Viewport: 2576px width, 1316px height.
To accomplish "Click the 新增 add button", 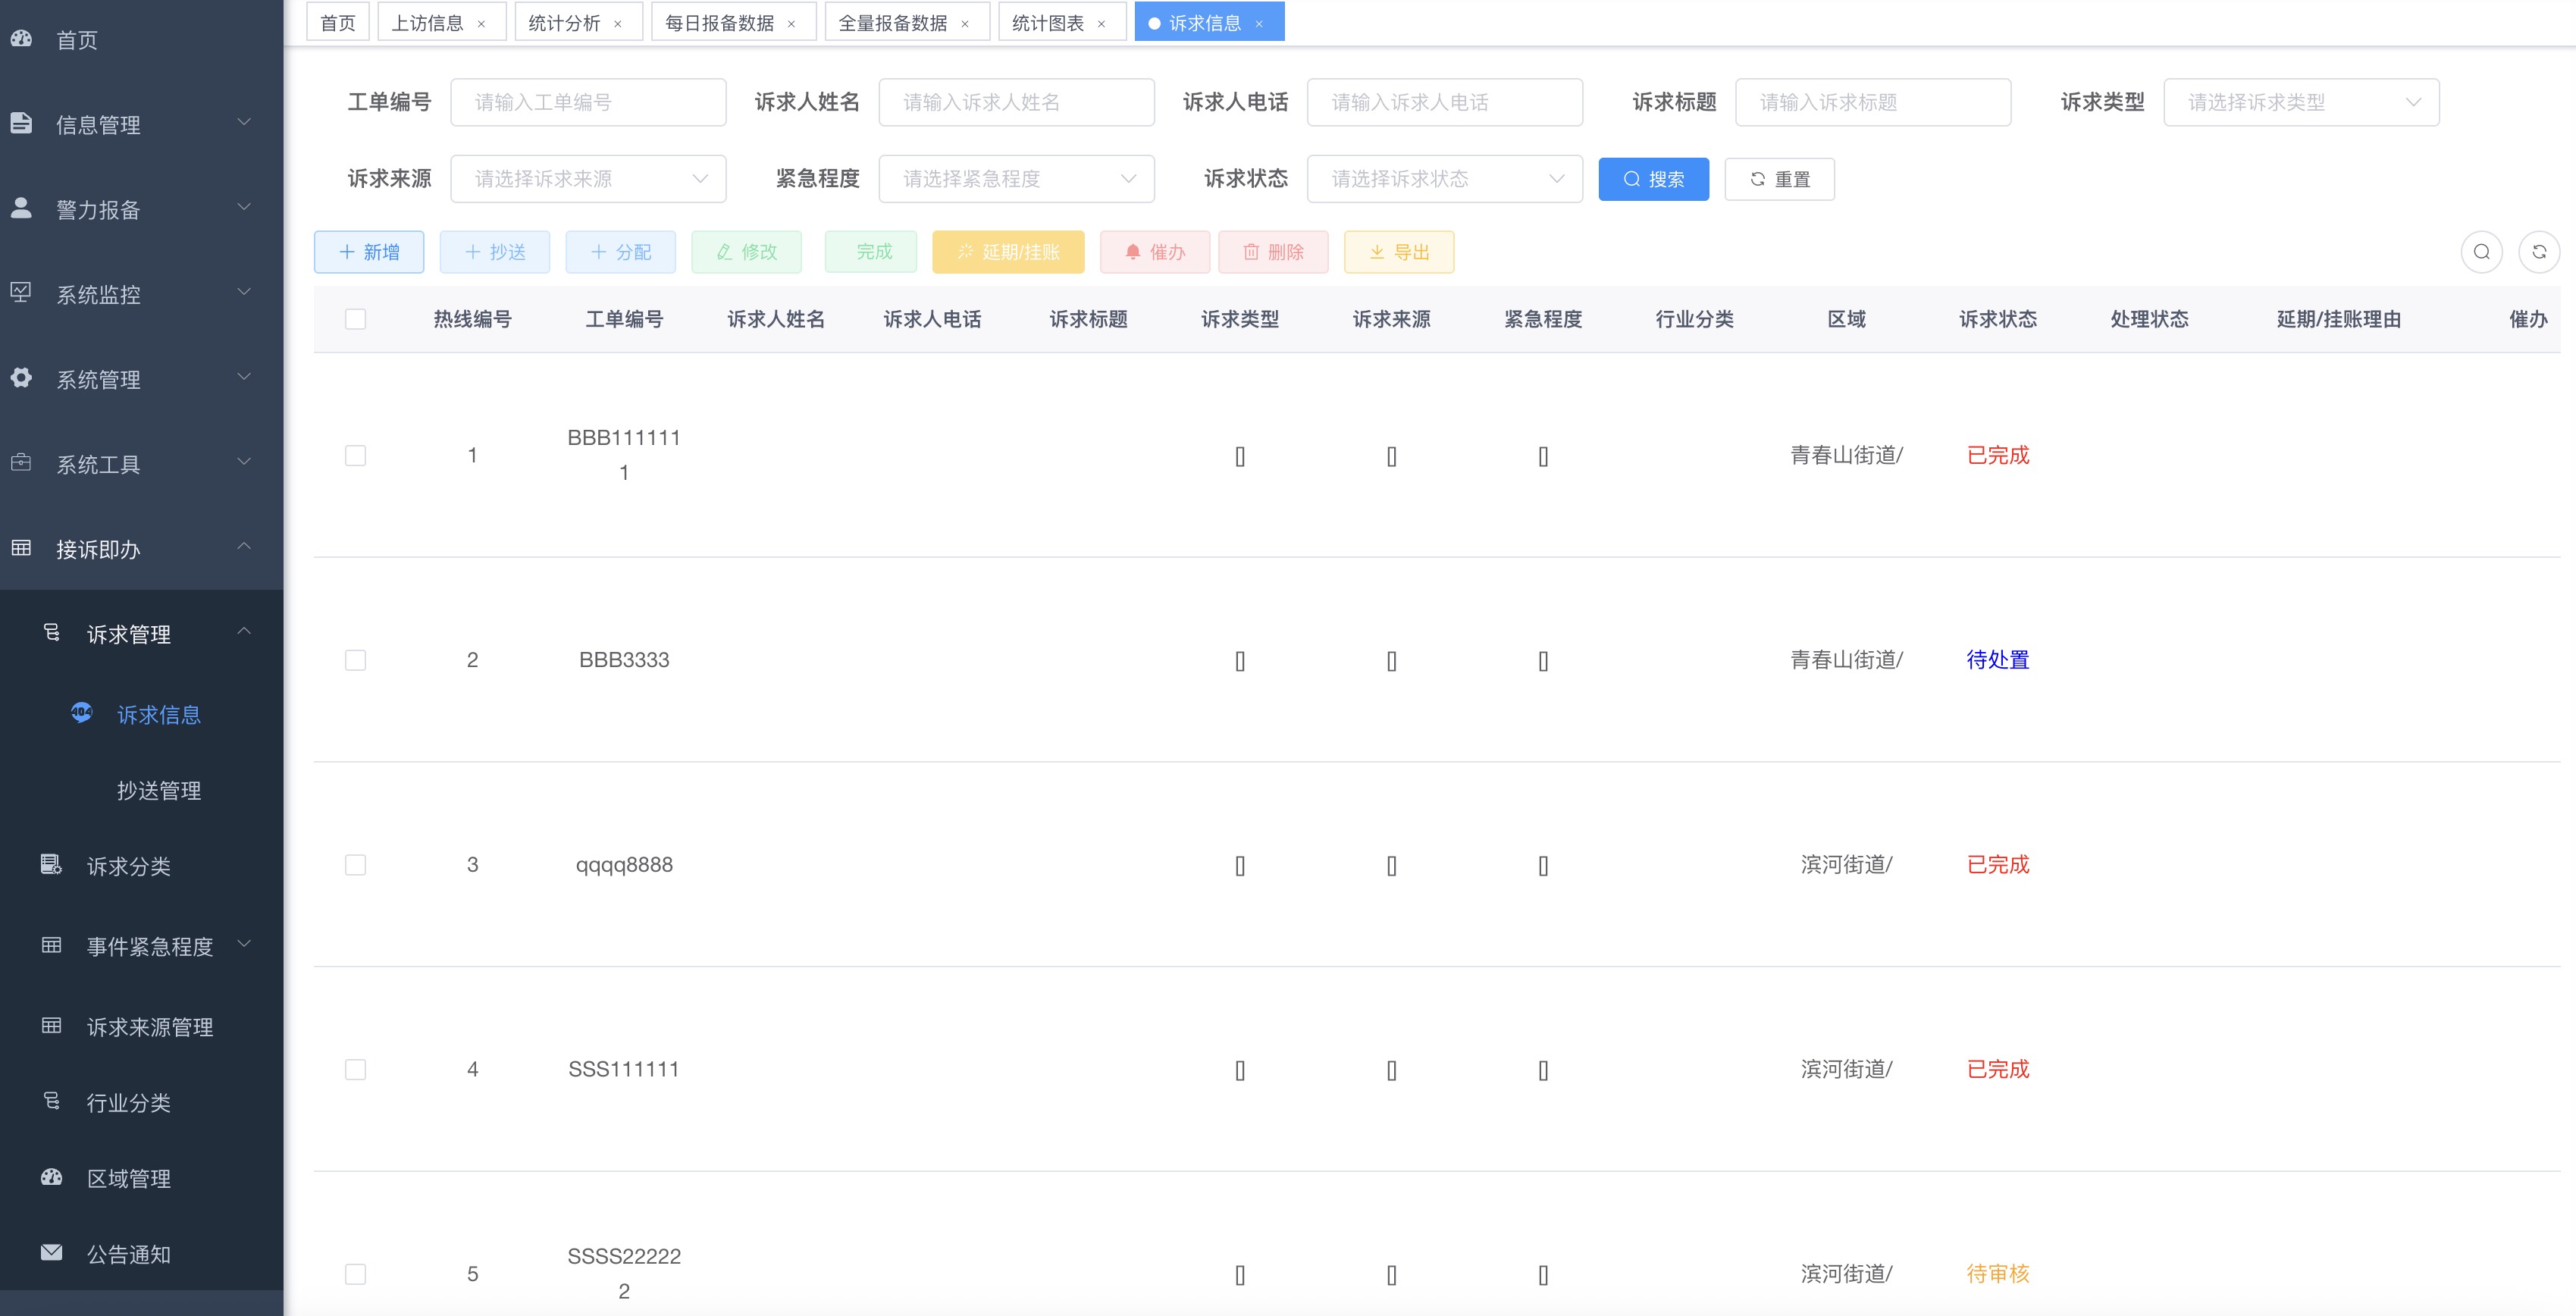I will pyautogui.click(x=369, y=252).
